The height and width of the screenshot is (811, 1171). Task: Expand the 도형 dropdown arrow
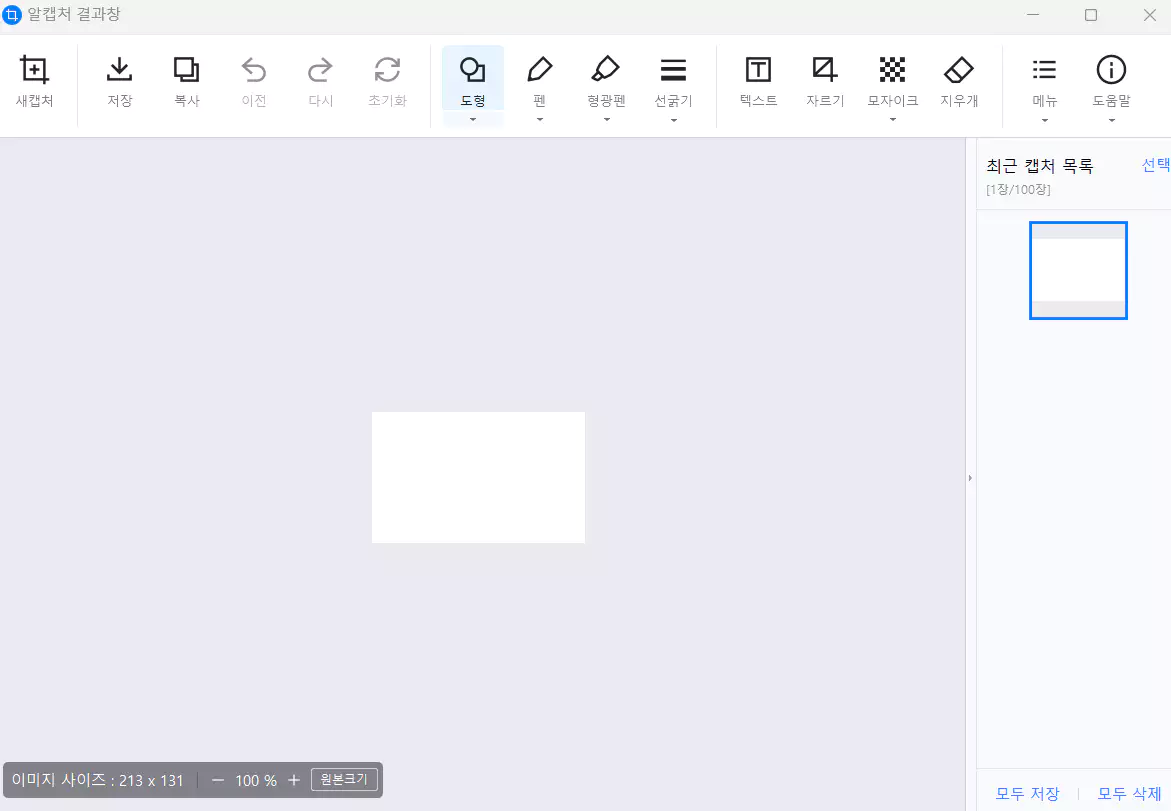click(x=473, y=119)
